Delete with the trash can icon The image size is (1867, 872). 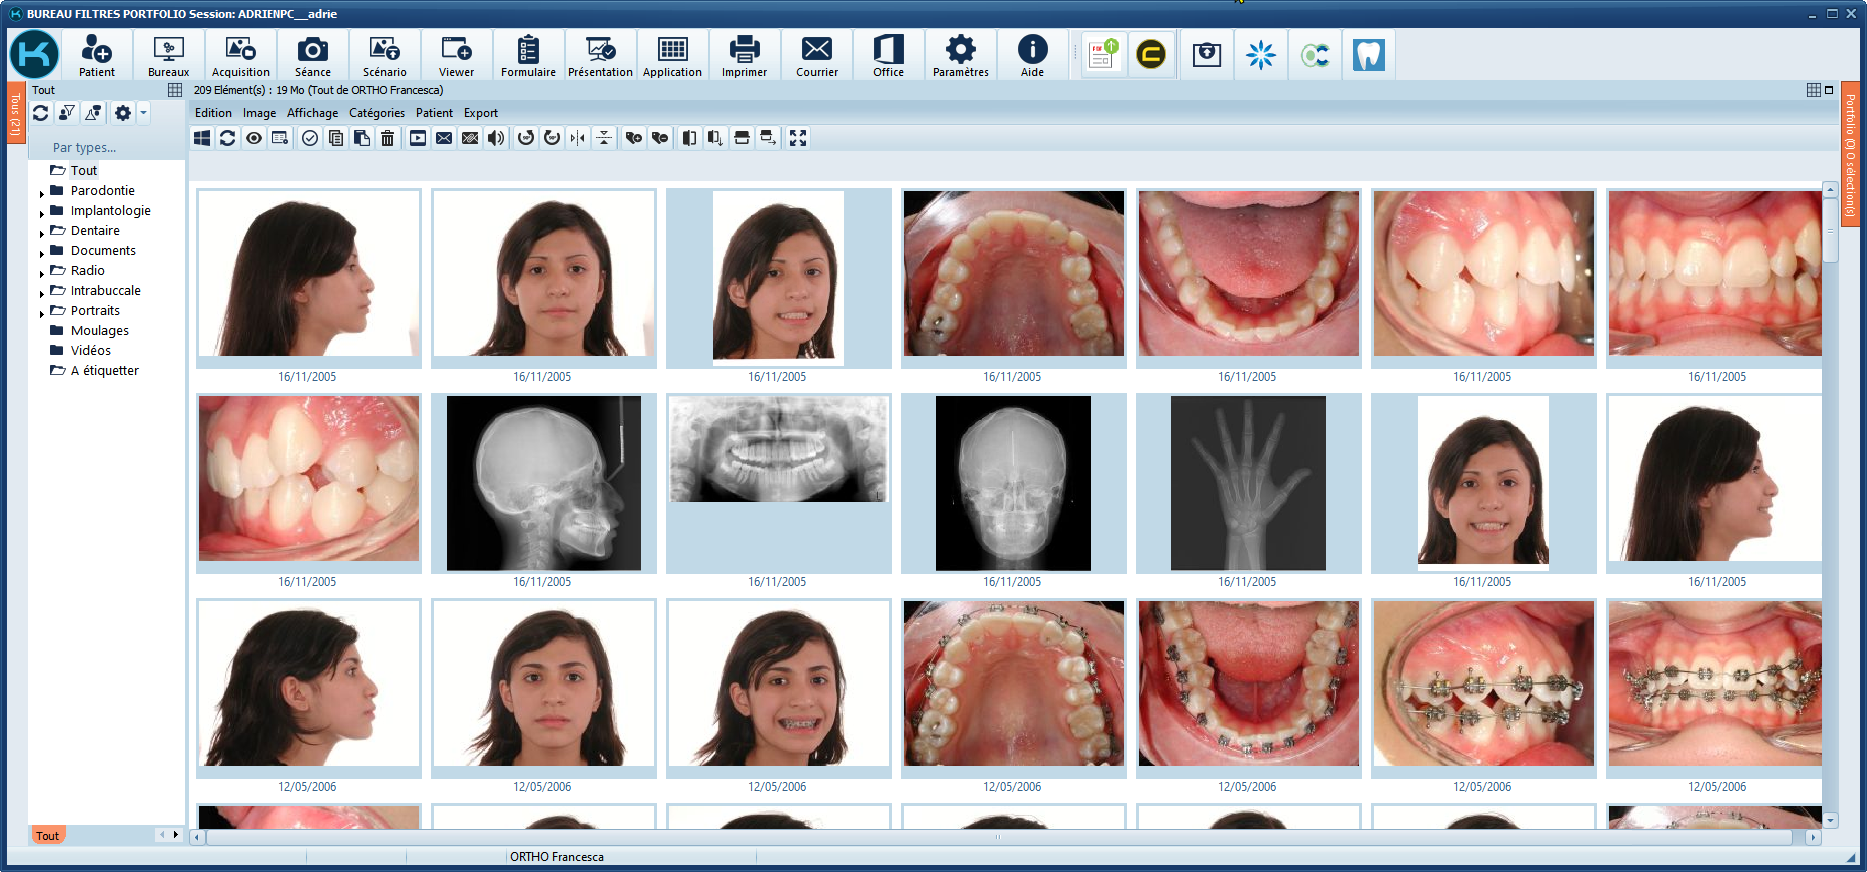pos(387,138)
